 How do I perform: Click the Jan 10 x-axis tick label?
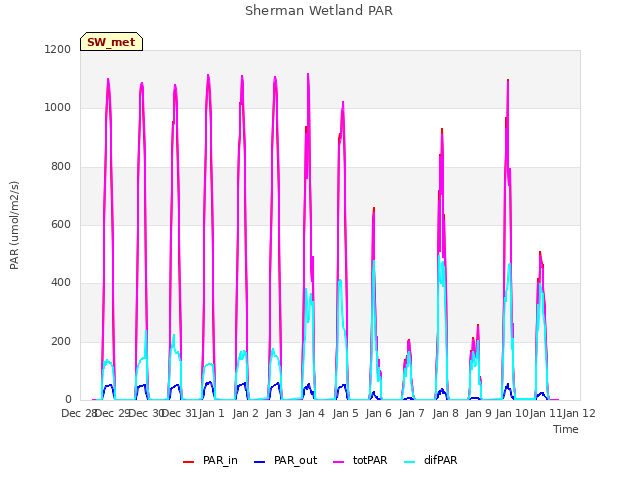(512, 413)
